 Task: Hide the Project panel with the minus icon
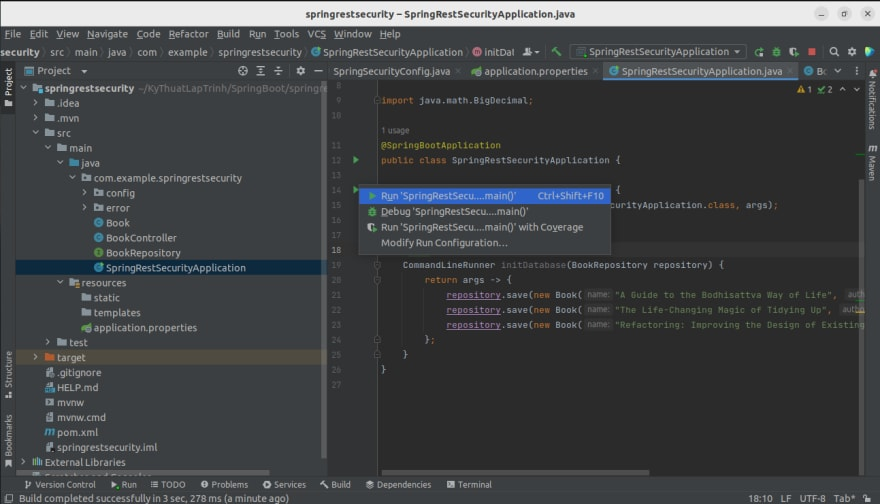318,71
